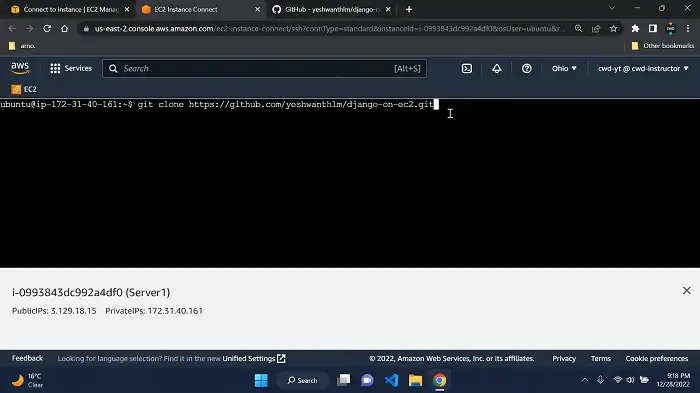Open the Teams Chat taskbar icon

tap(367, 380)
